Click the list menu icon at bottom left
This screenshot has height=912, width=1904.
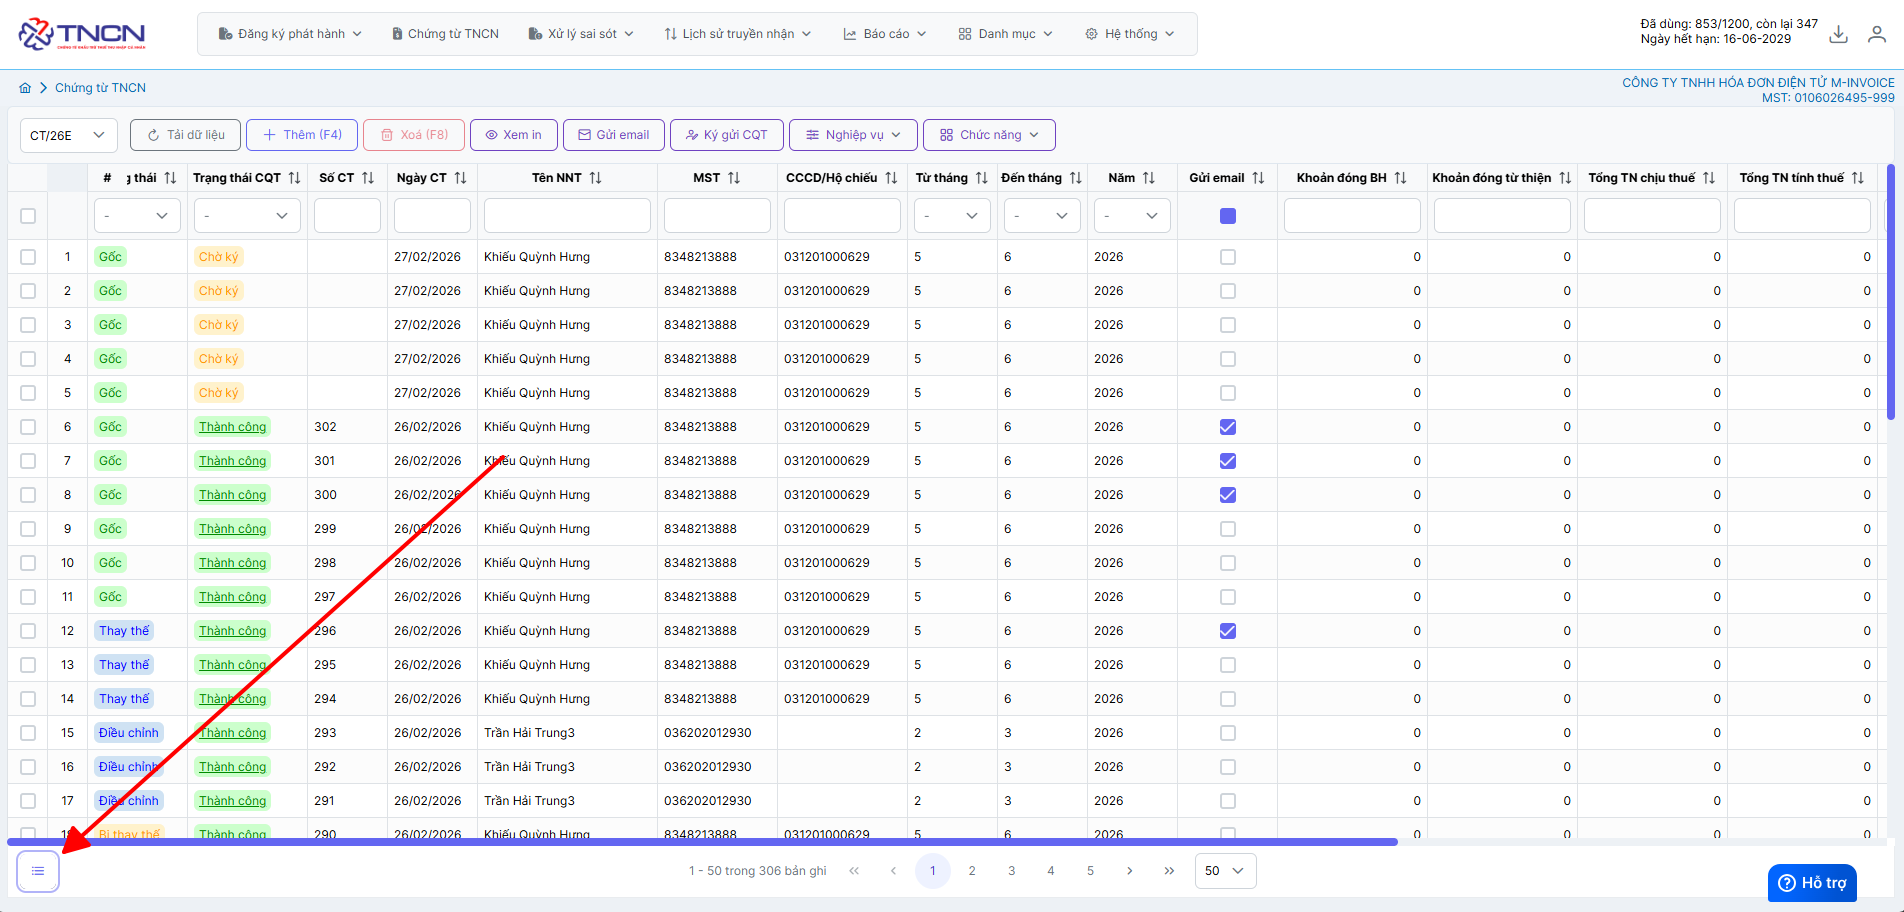click(38, 871)
